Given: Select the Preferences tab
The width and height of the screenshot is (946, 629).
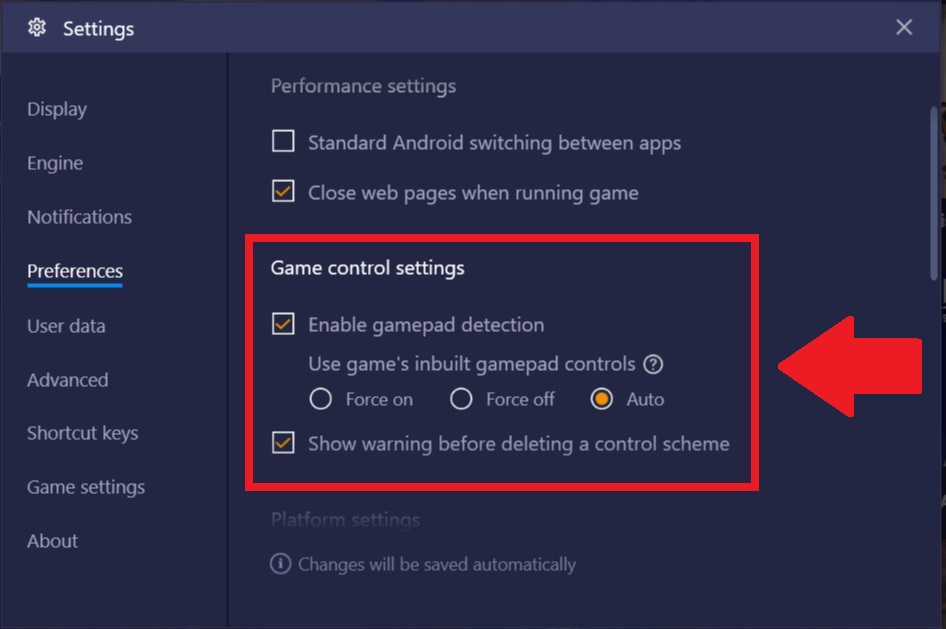Looking at the screenshot, I should pos(75,271).
